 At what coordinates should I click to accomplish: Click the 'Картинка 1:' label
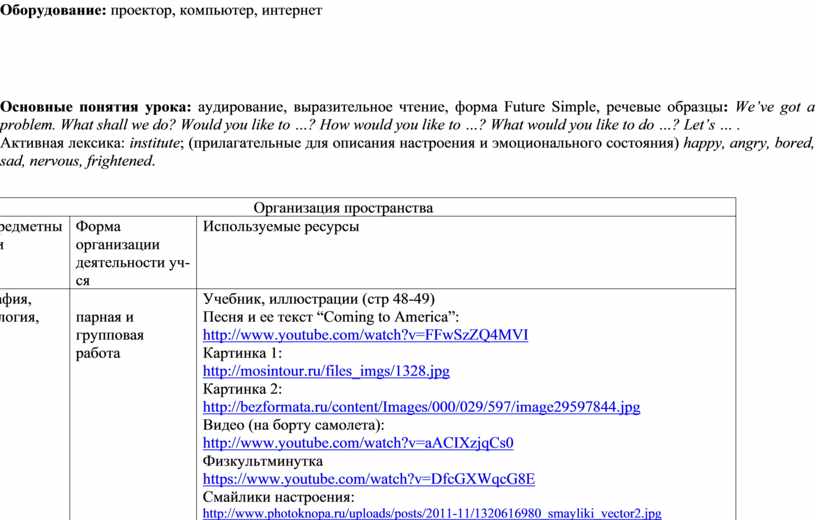pyautogui.click(x=243, y=353)
